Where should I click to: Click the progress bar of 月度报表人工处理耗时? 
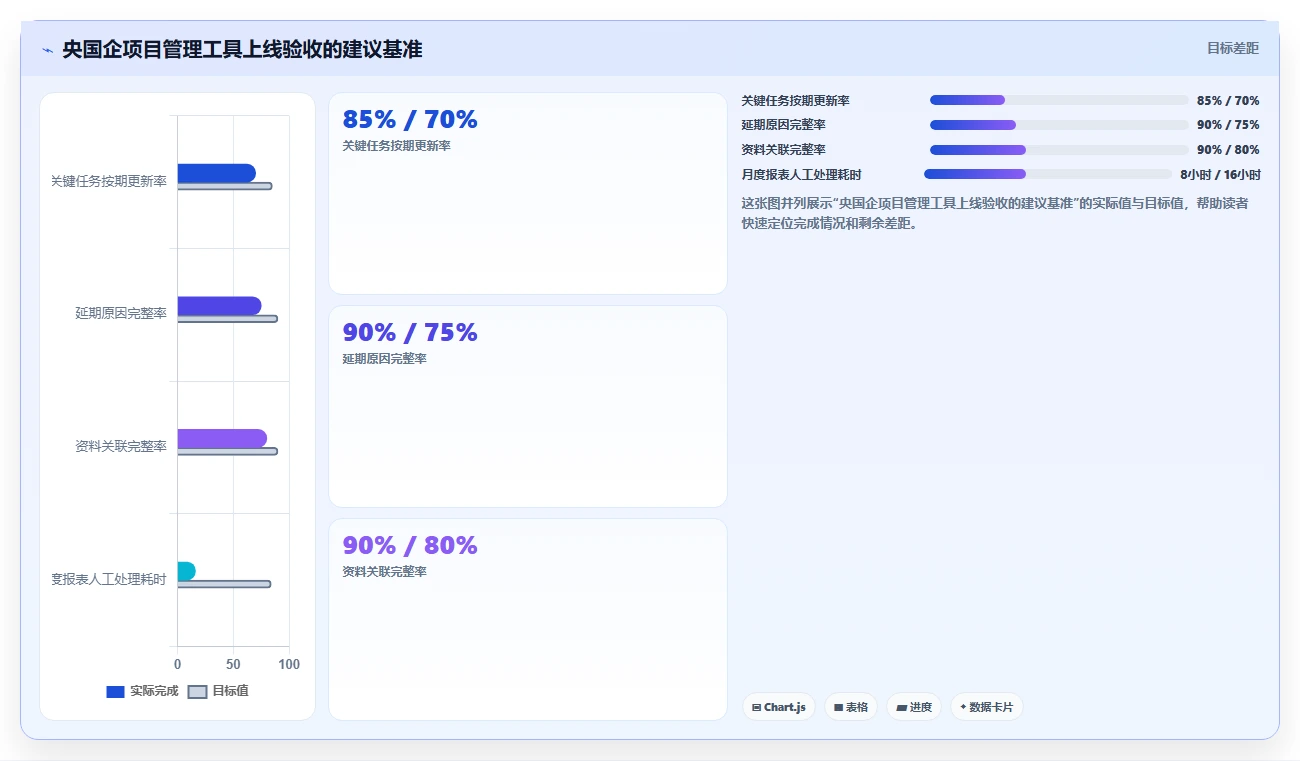point(1047,174)
